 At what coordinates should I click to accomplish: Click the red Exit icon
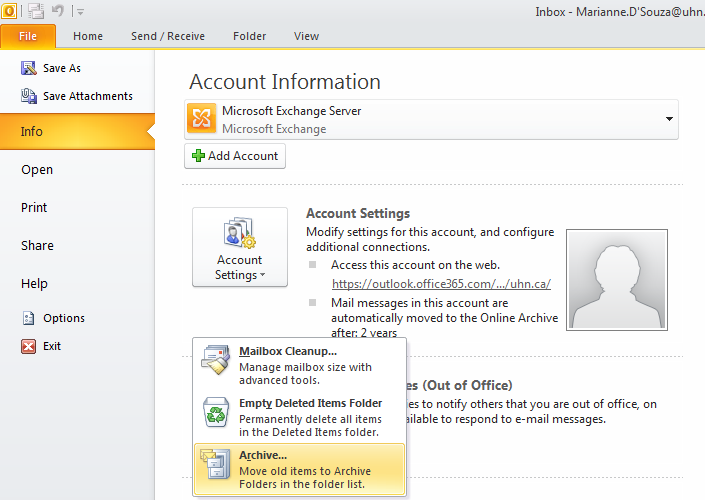click(29, 346)
